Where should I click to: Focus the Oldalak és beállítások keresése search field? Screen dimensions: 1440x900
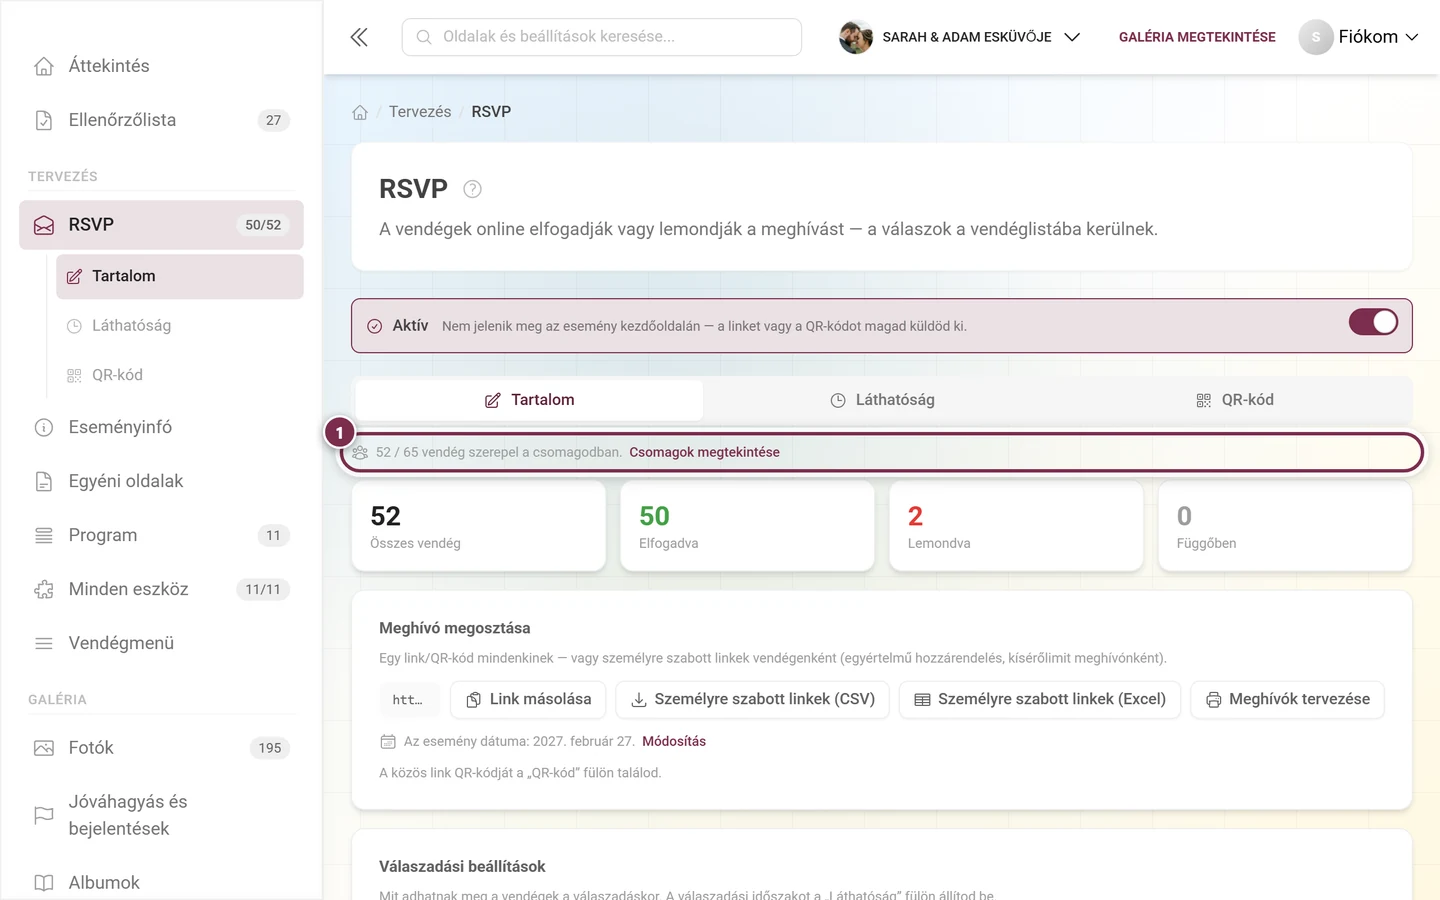click(602, 37)
